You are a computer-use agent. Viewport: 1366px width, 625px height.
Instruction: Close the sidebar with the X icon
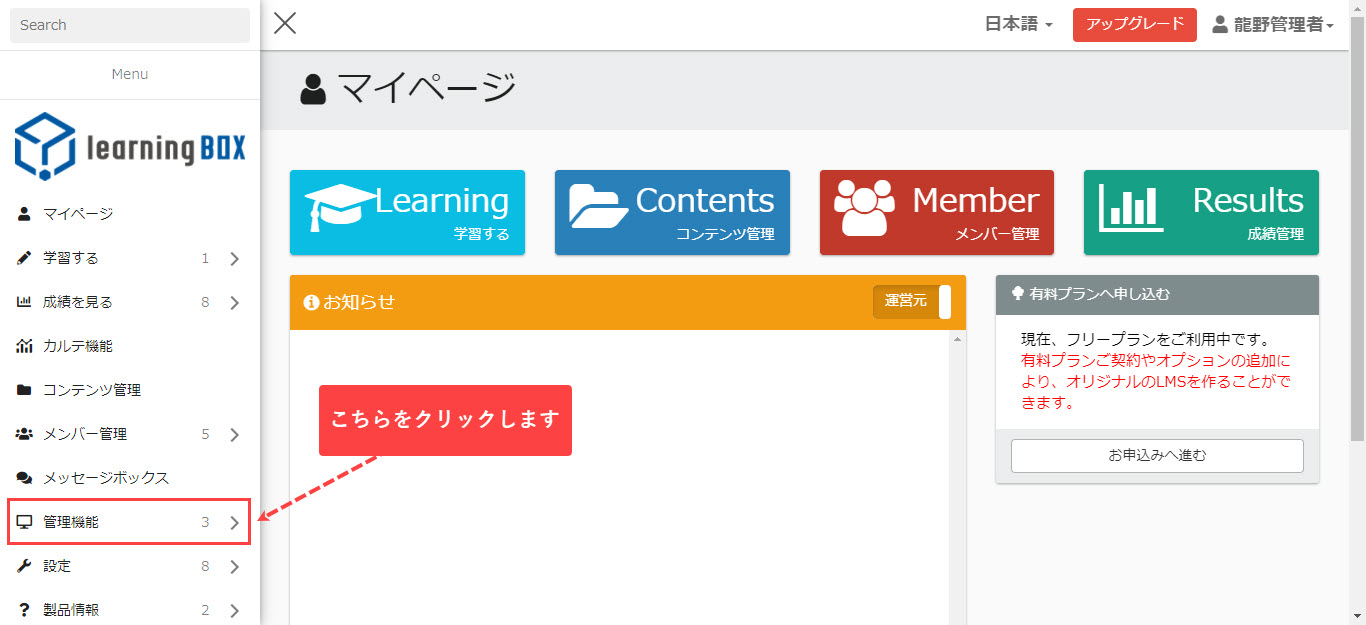(x=285, y=23)
